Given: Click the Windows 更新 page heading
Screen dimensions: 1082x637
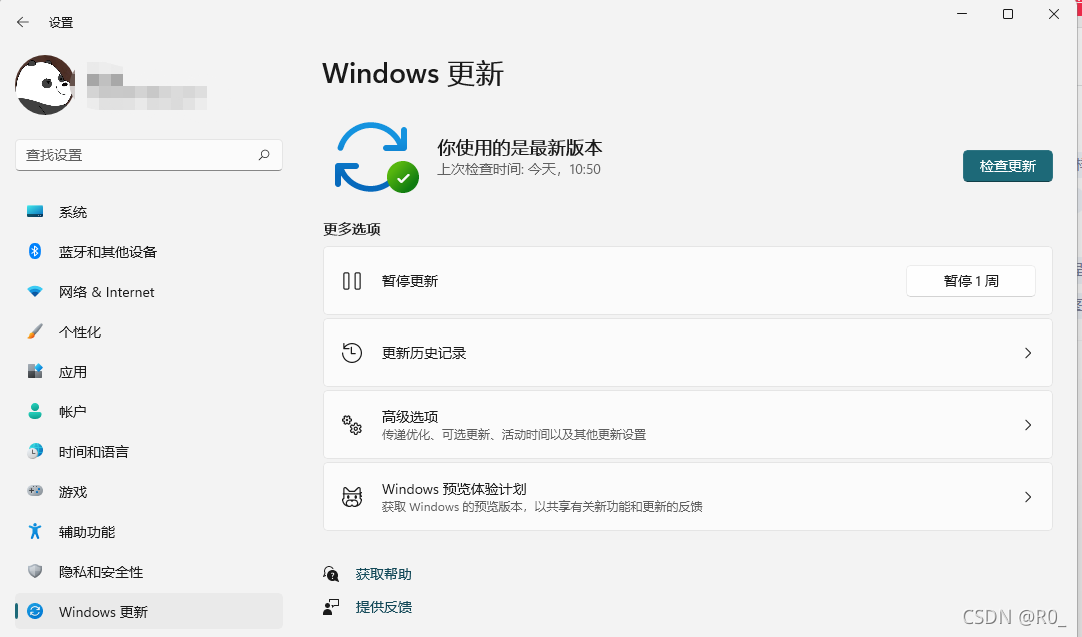Looking at the screenshot, I should [413, 73].
